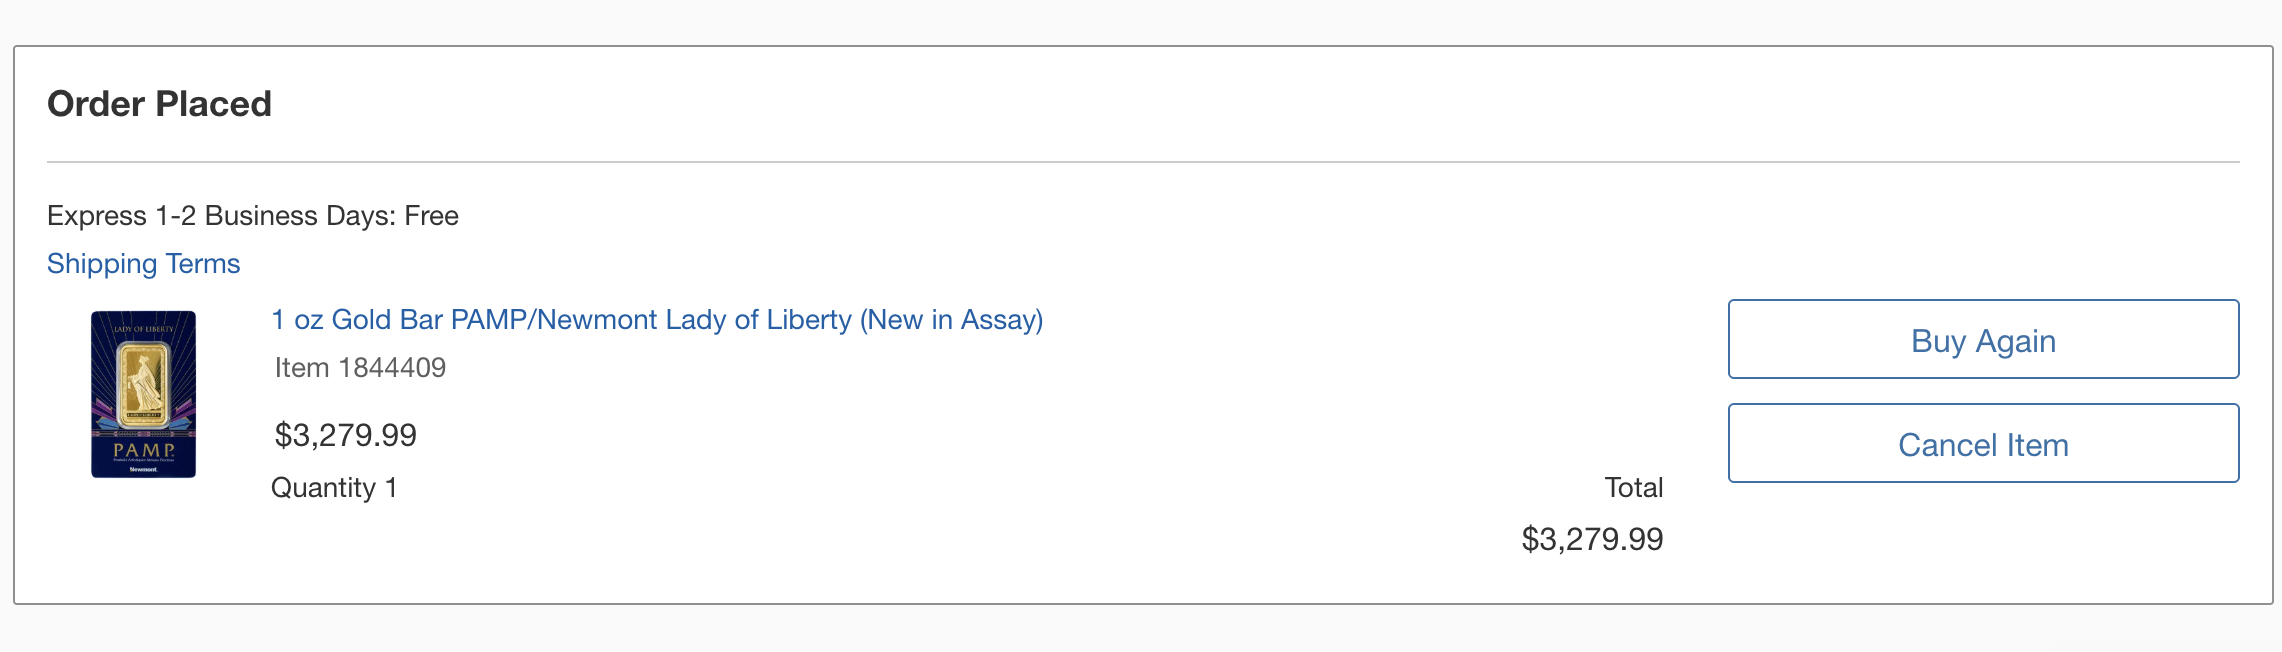This screenshot has height=652, width=2282.
Task: Click the Quantity 1 label
Action: pos(334,488)
